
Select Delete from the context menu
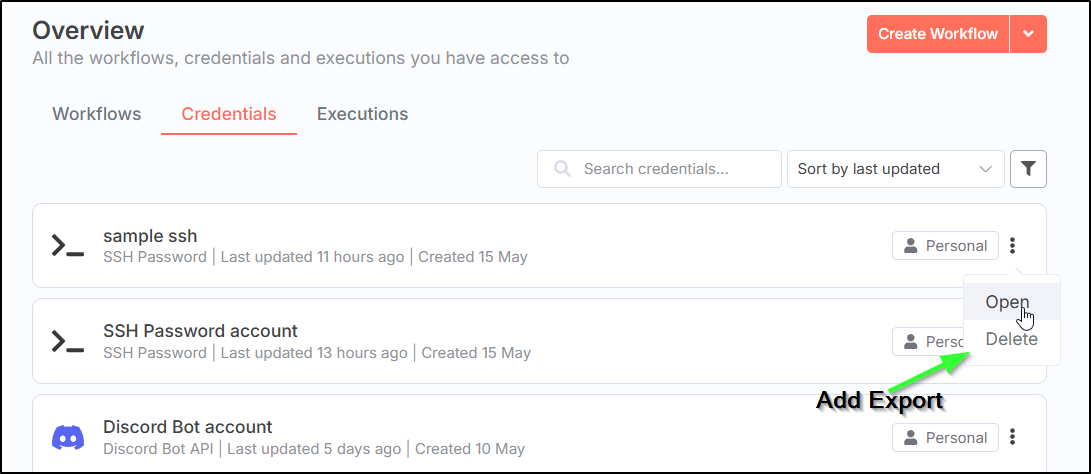(x=1011, y=339)
